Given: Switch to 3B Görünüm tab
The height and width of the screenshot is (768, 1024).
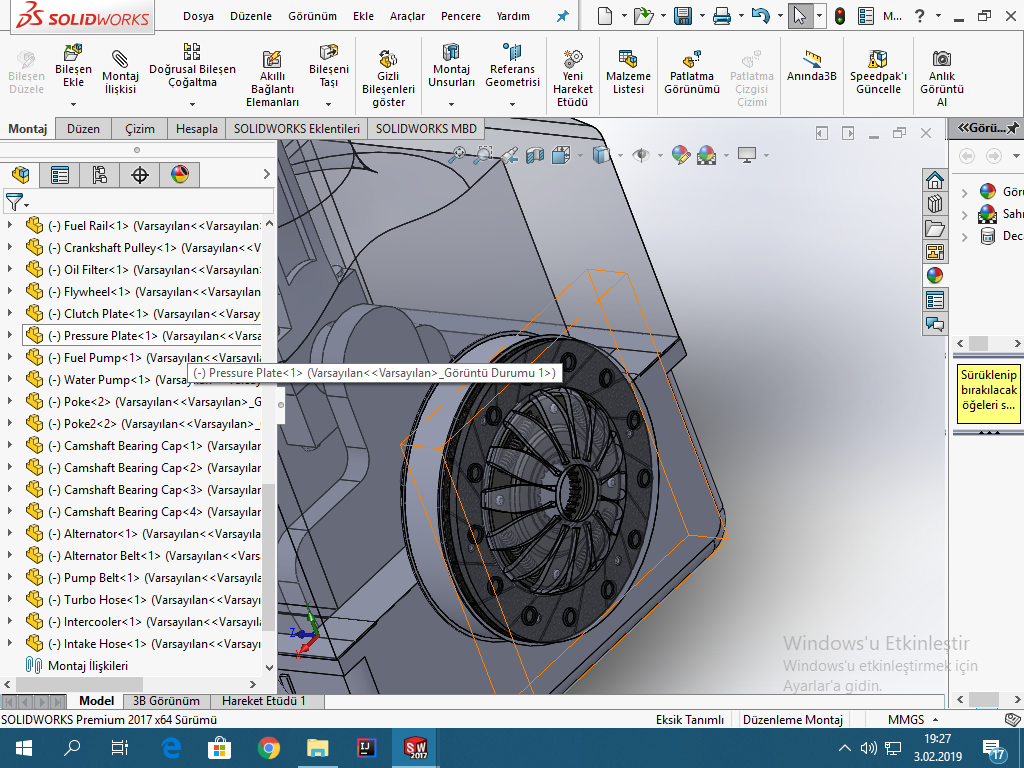Looking at the screenshot, I should click(x=166, y=701).
